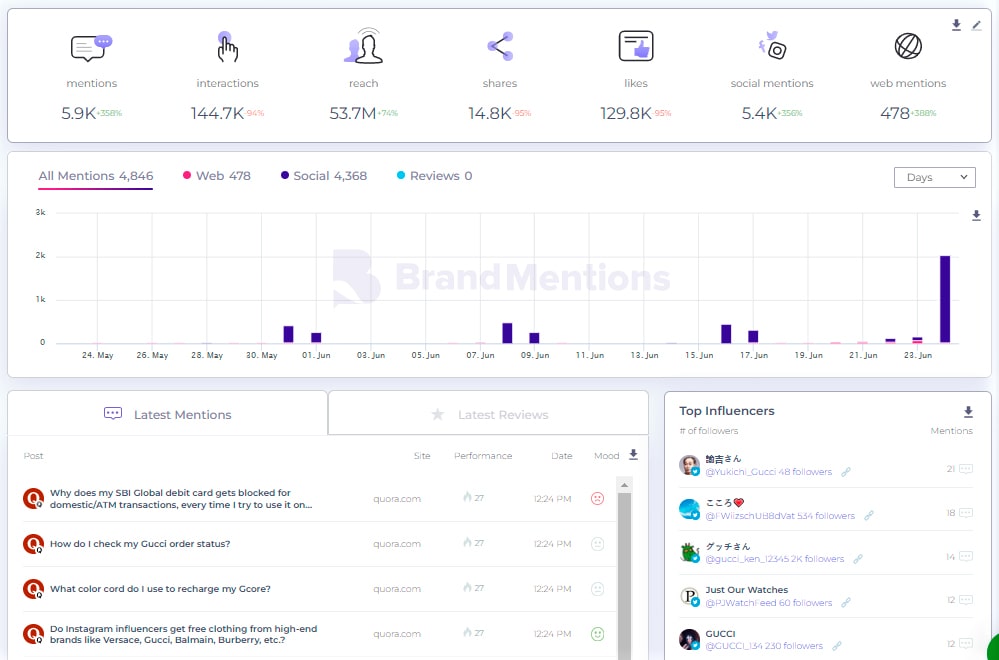Click the tall 24 Jun chart bar
Viewport: 999px width, 660px height.
point(945,299)
